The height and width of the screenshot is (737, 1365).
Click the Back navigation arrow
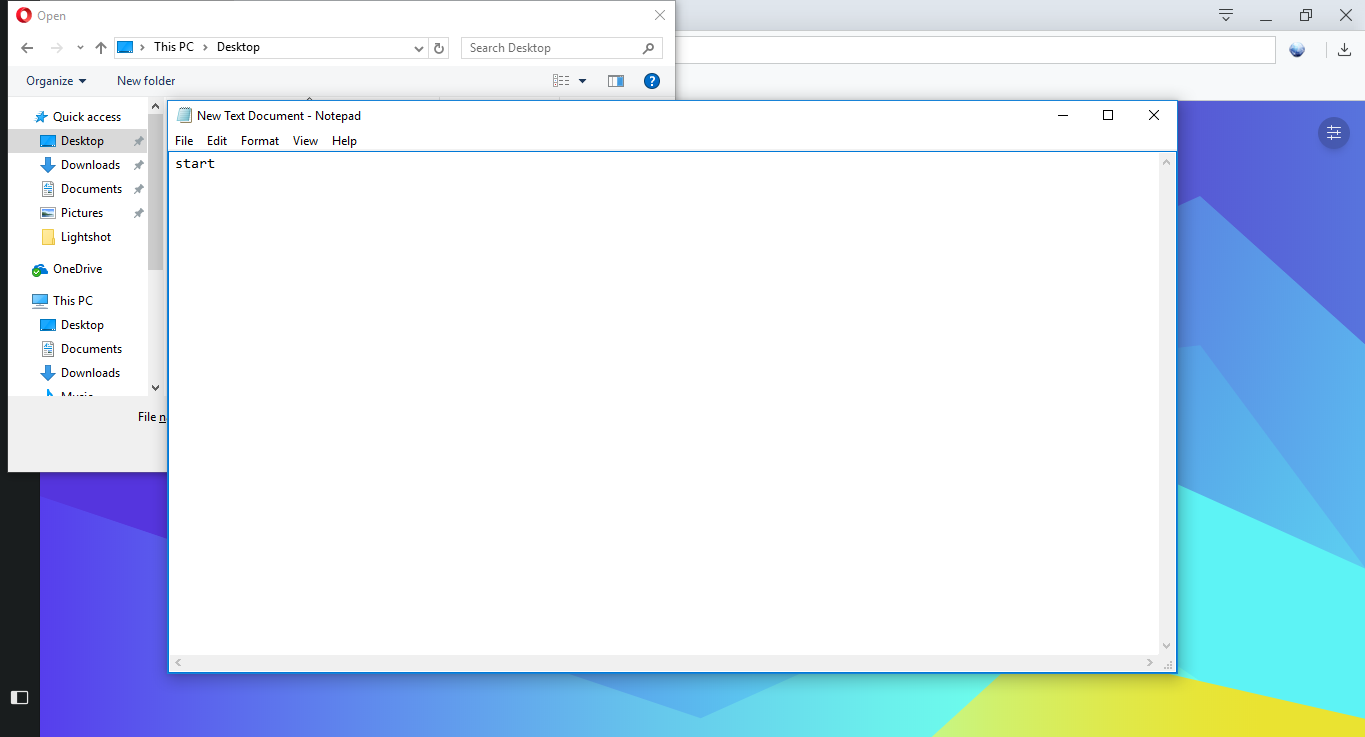(27, 47)
